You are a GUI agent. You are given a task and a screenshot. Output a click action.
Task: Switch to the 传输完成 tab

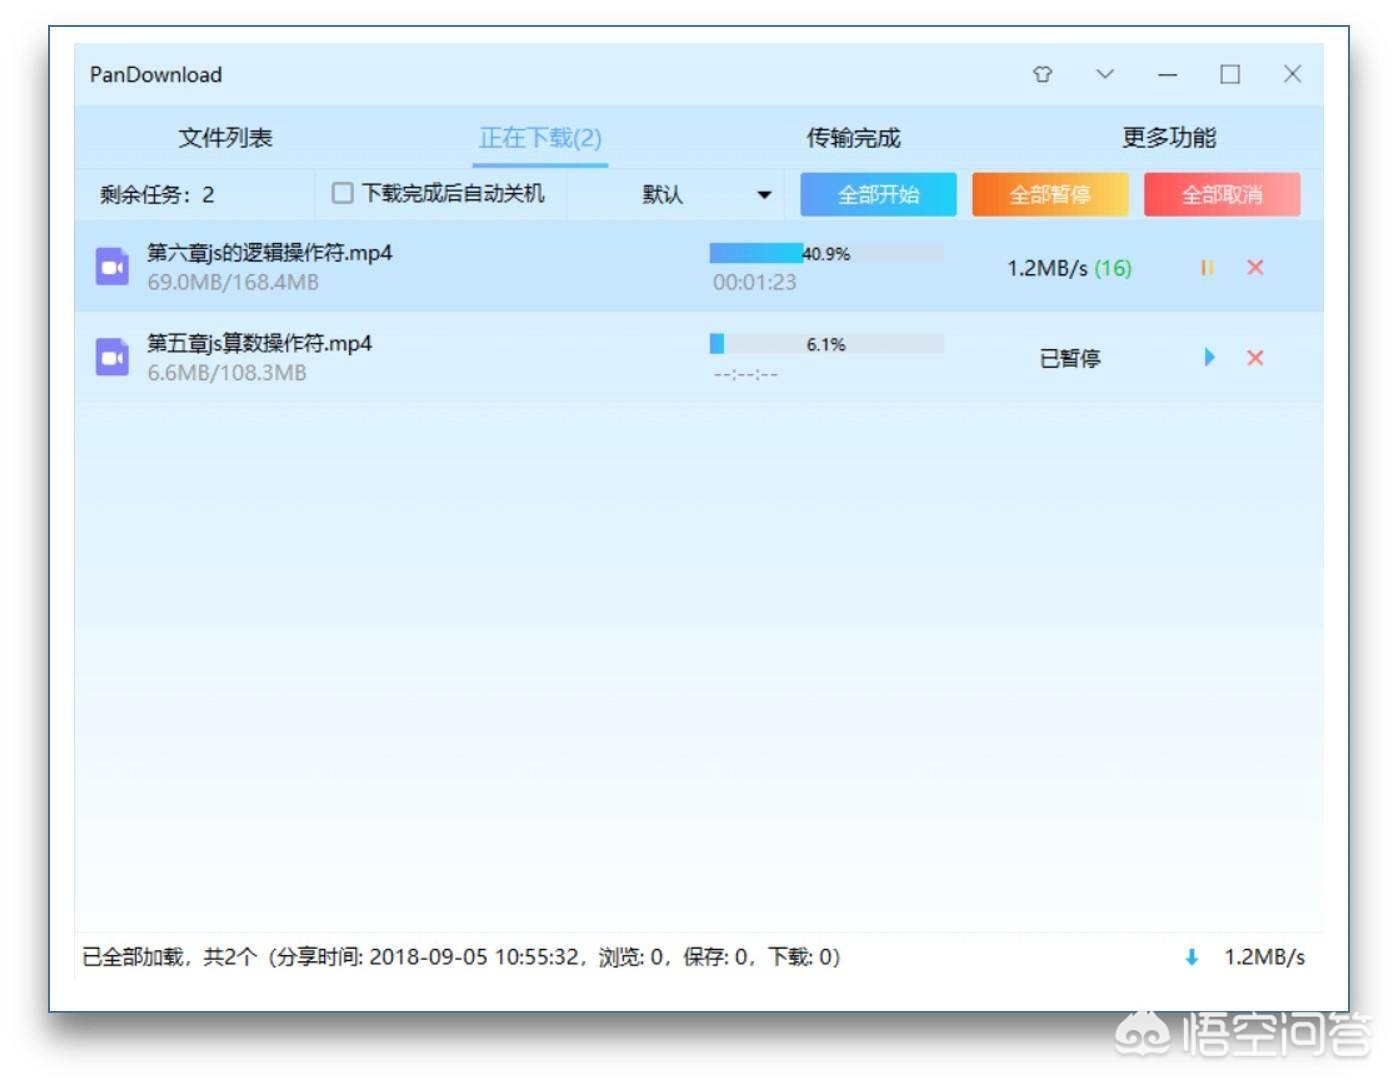854,138
